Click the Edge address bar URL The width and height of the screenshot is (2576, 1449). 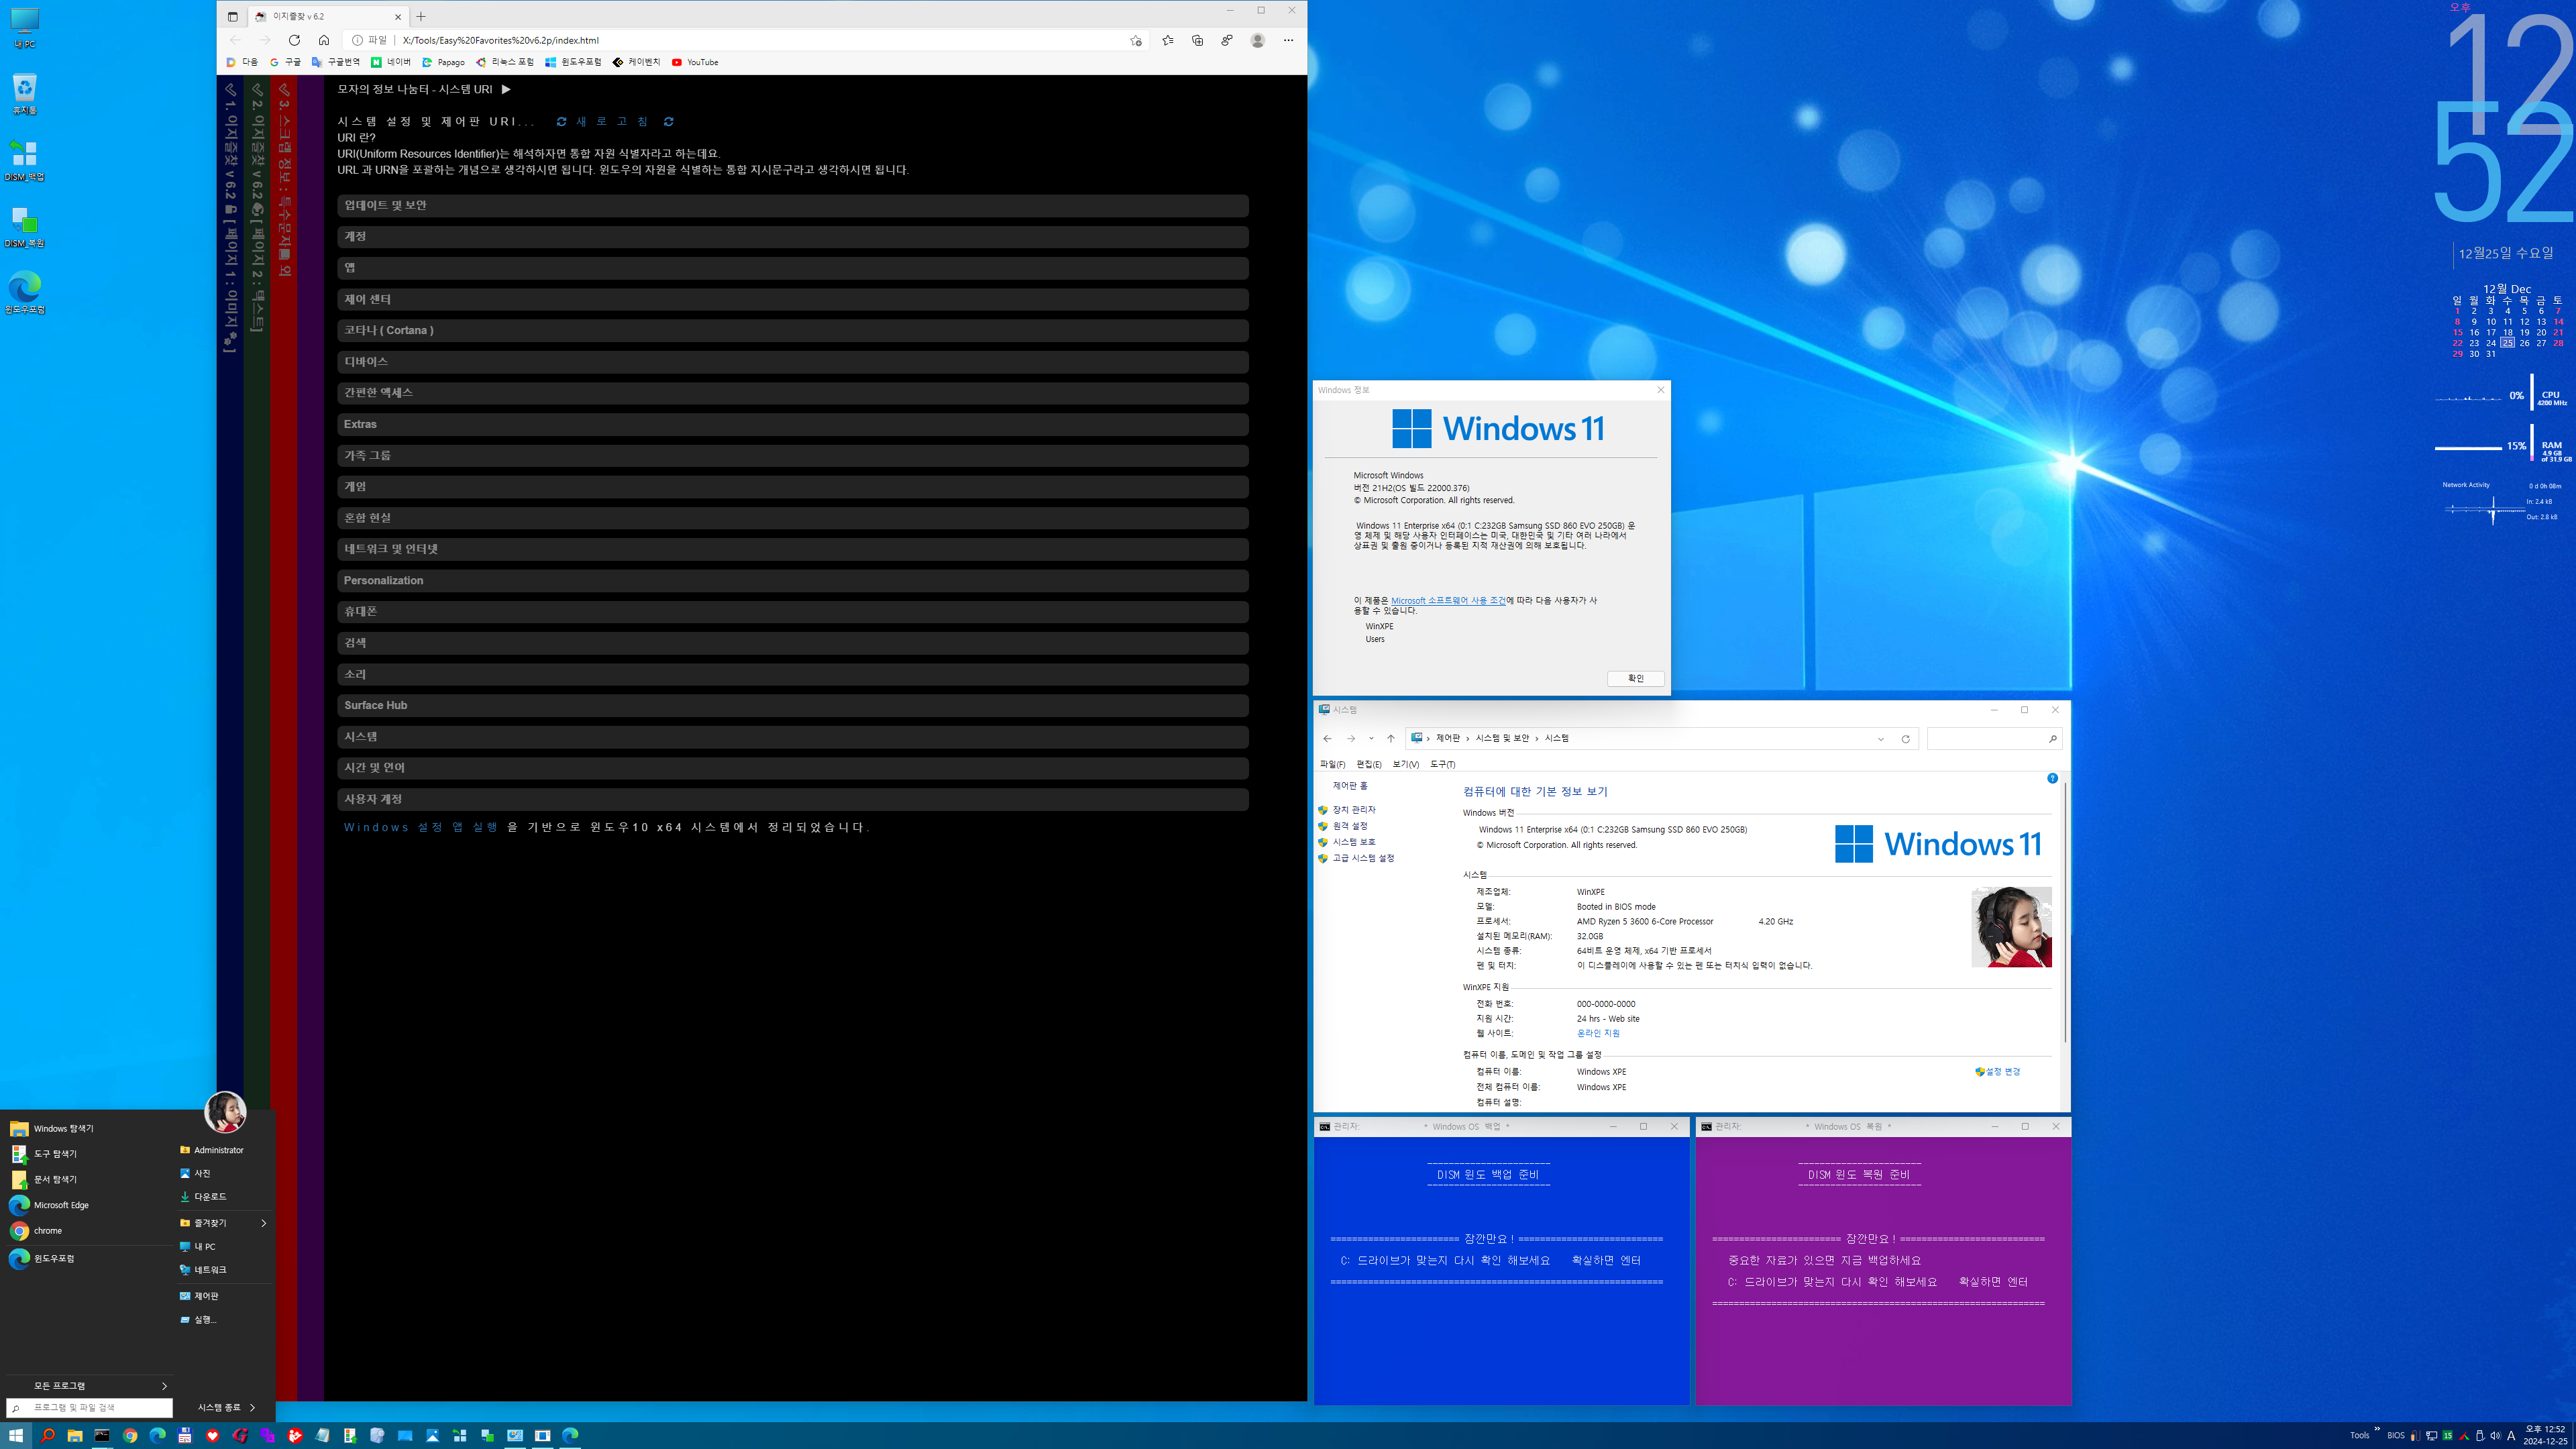[501, 40]
